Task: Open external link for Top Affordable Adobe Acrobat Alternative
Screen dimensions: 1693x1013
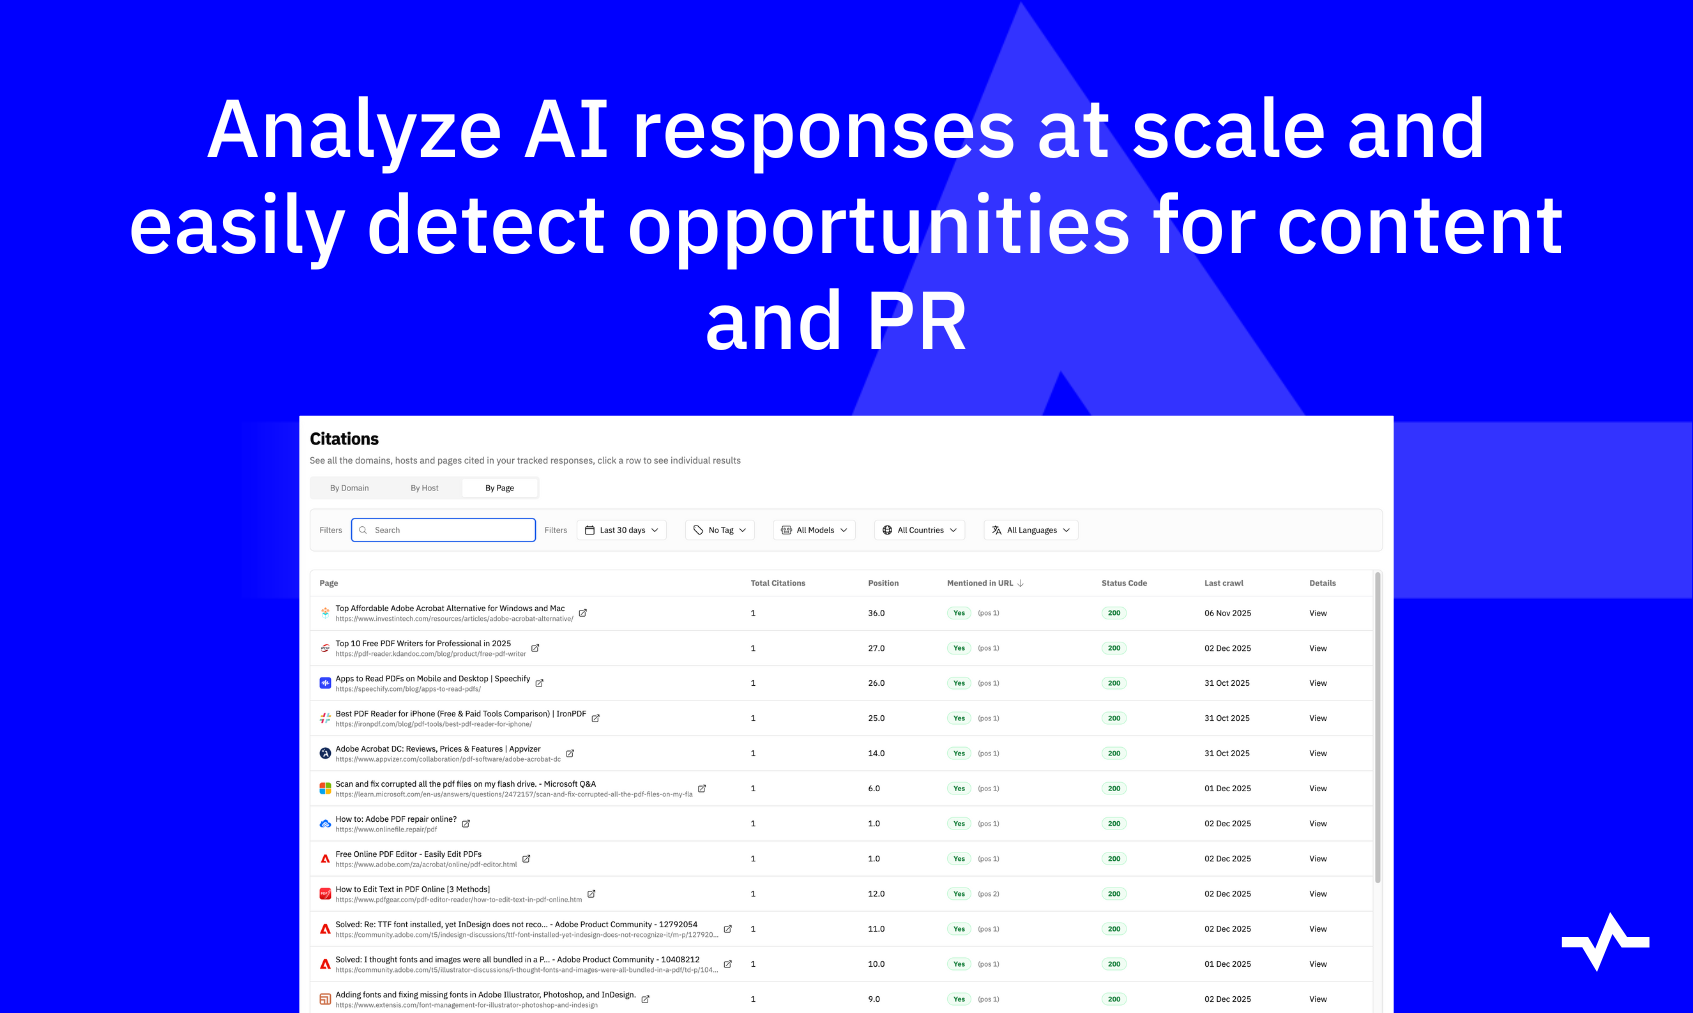Action: pos(583,613)
